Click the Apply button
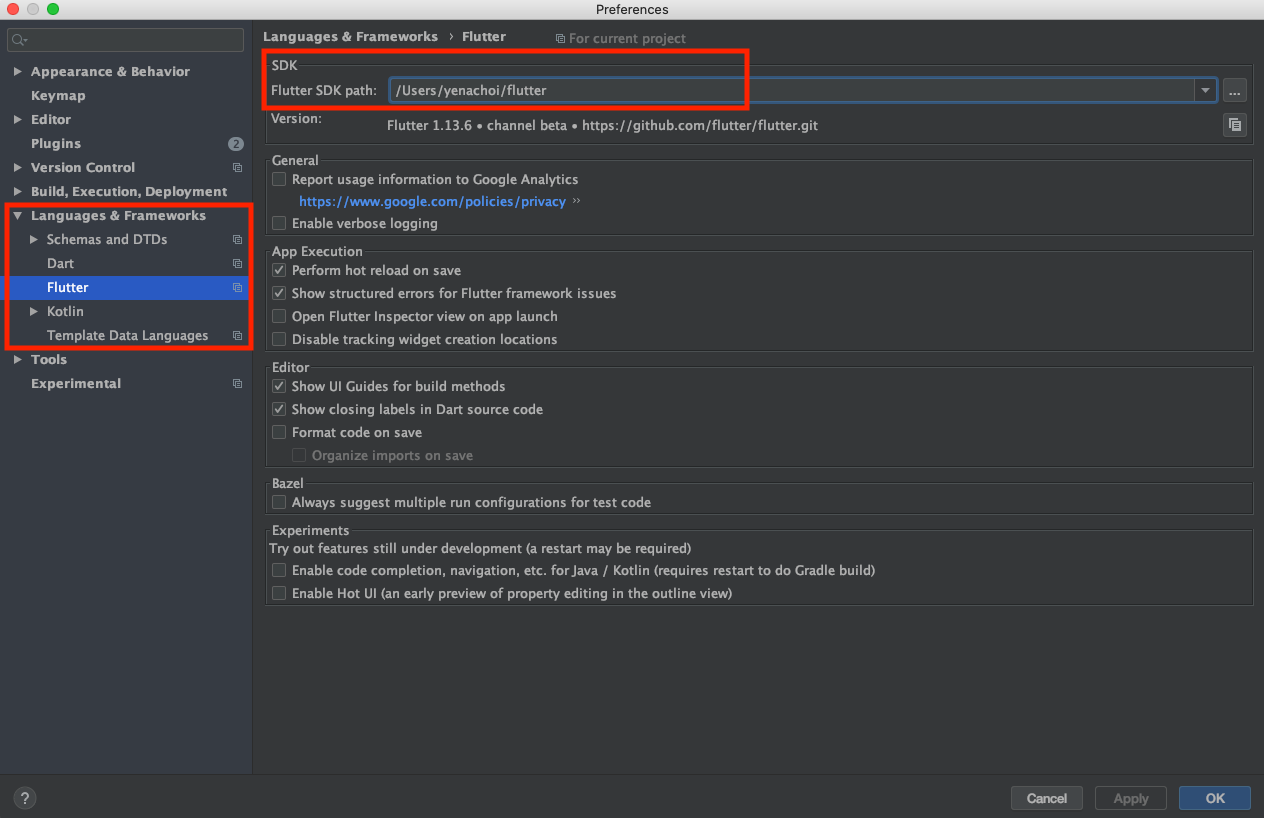Viewport: 1264px width, 818px height. tap(1131, 798)
